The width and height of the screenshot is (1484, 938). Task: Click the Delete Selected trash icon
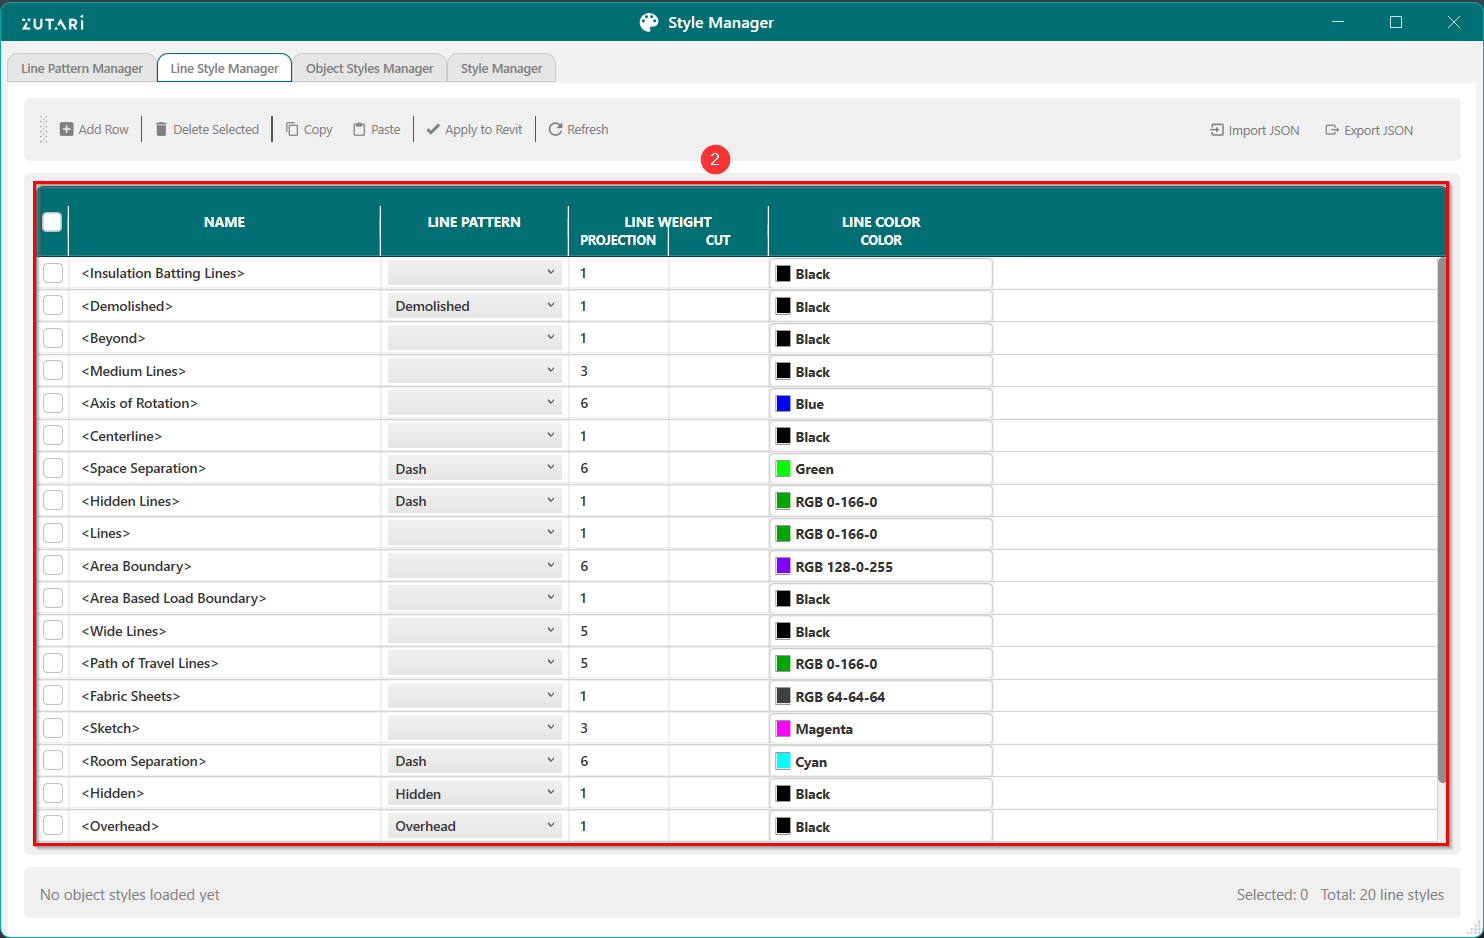[161, 129]
